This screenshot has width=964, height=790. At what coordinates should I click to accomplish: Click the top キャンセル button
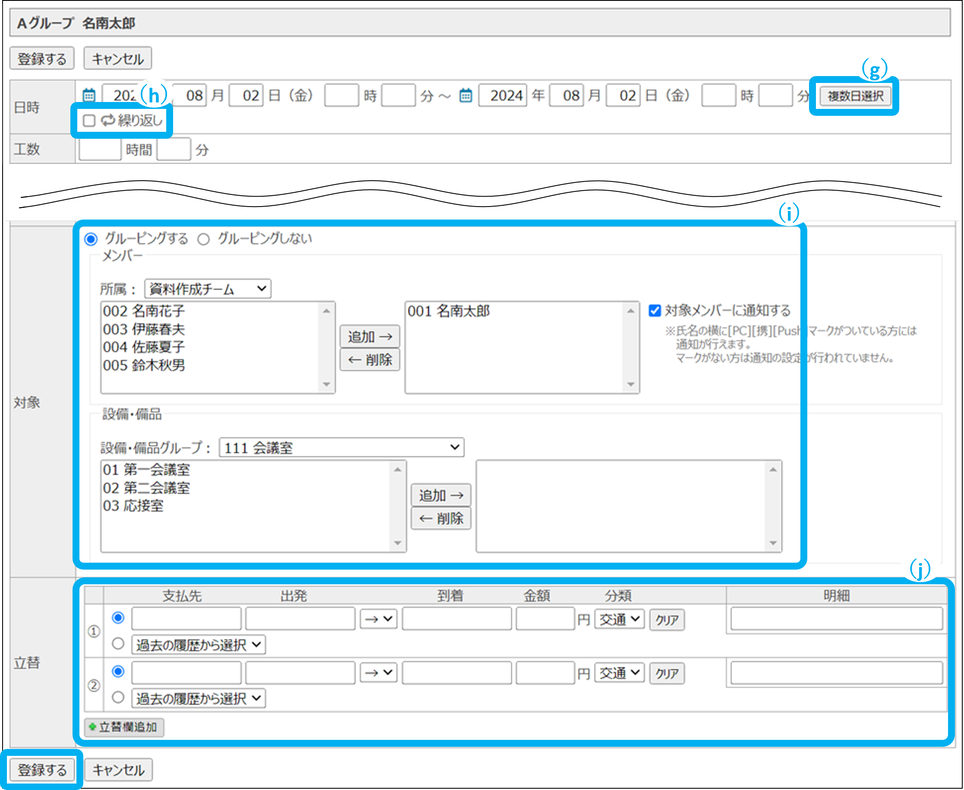118,59
